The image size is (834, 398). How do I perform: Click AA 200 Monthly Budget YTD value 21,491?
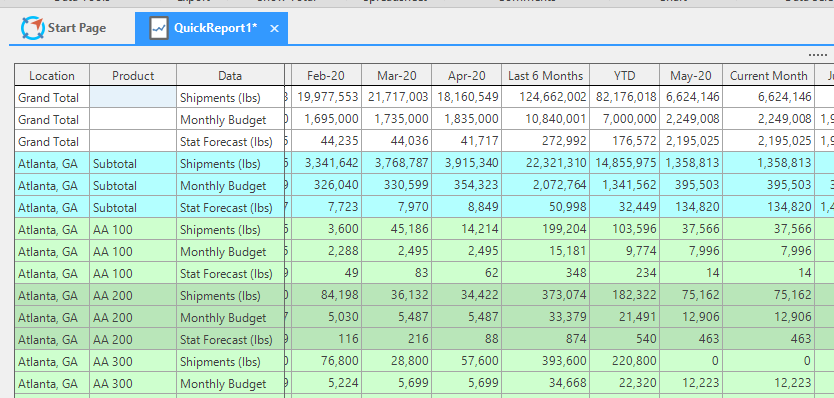pyautogui.click(x=624, y=317)
